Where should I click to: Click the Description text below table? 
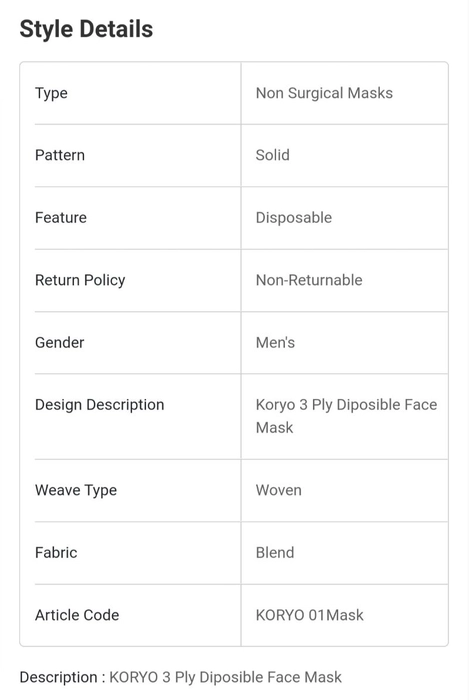coord(181,677)
